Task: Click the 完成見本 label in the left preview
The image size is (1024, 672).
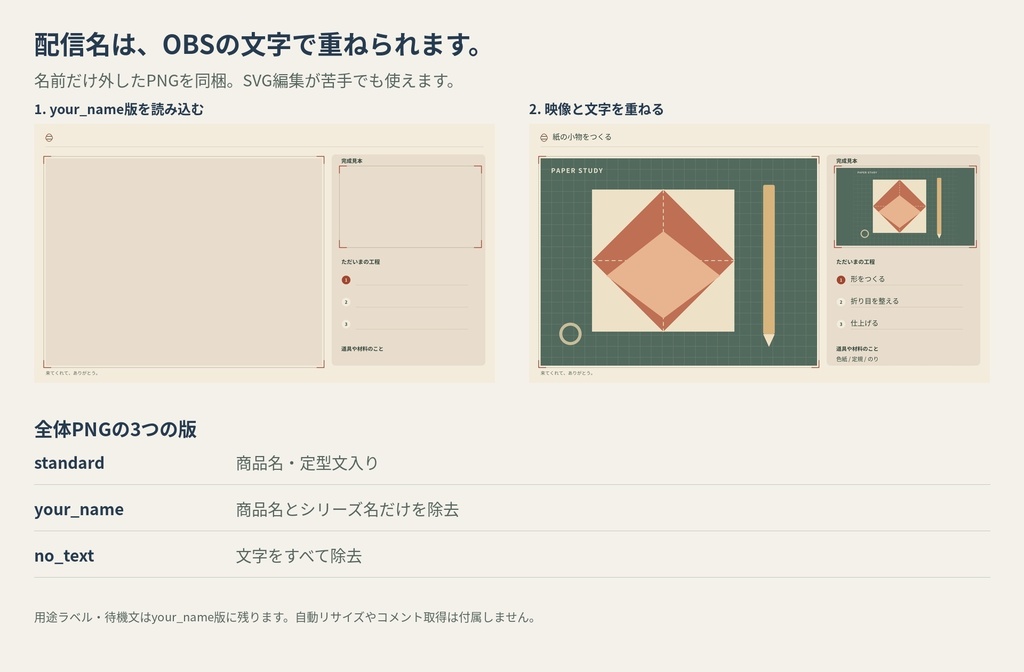Action: (x=351, y=161)
